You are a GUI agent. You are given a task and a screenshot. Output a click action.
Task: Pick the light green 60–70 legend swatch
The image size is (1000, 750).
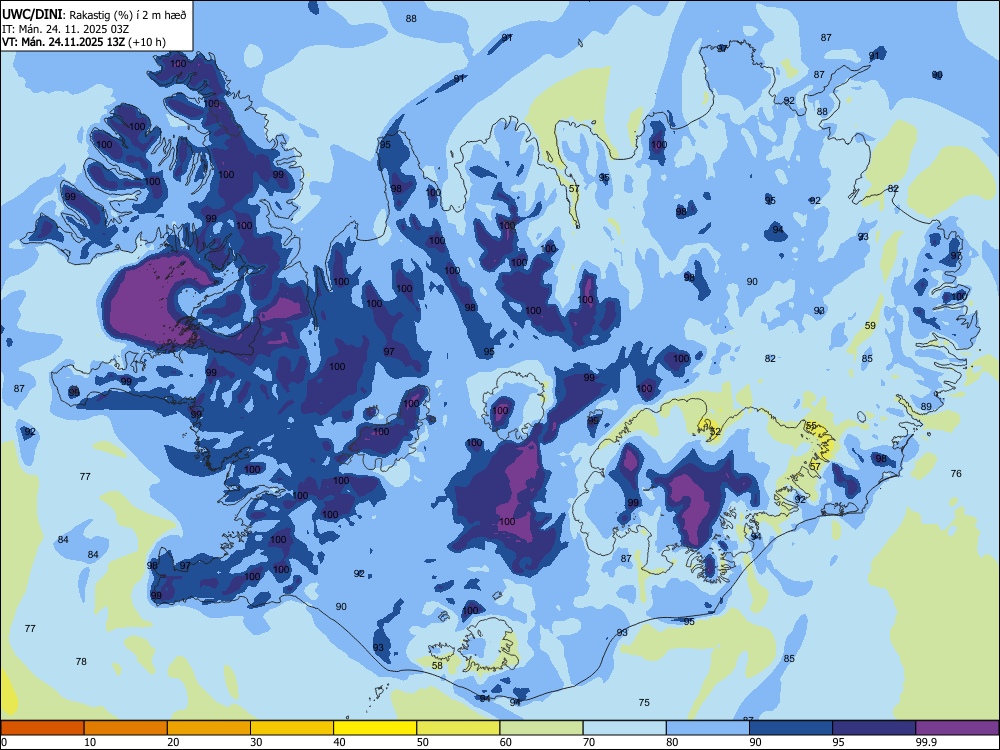tap(541, 728)
